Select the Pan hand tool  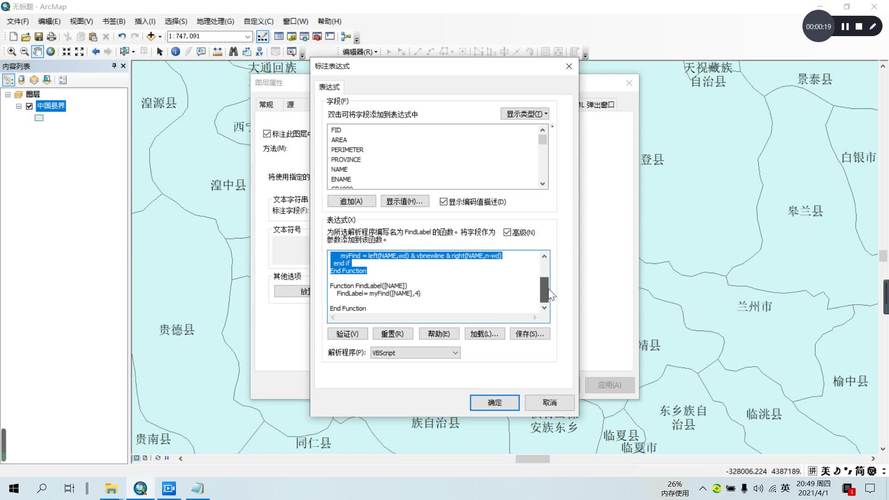coord(37,52)
